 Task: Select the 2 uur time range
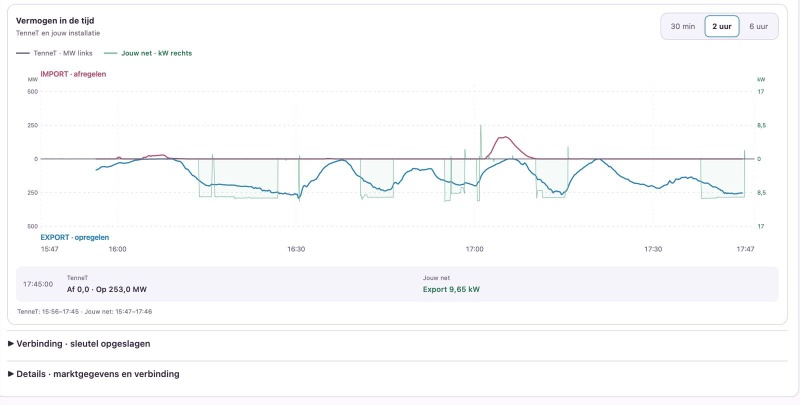[x=722, y=27]
